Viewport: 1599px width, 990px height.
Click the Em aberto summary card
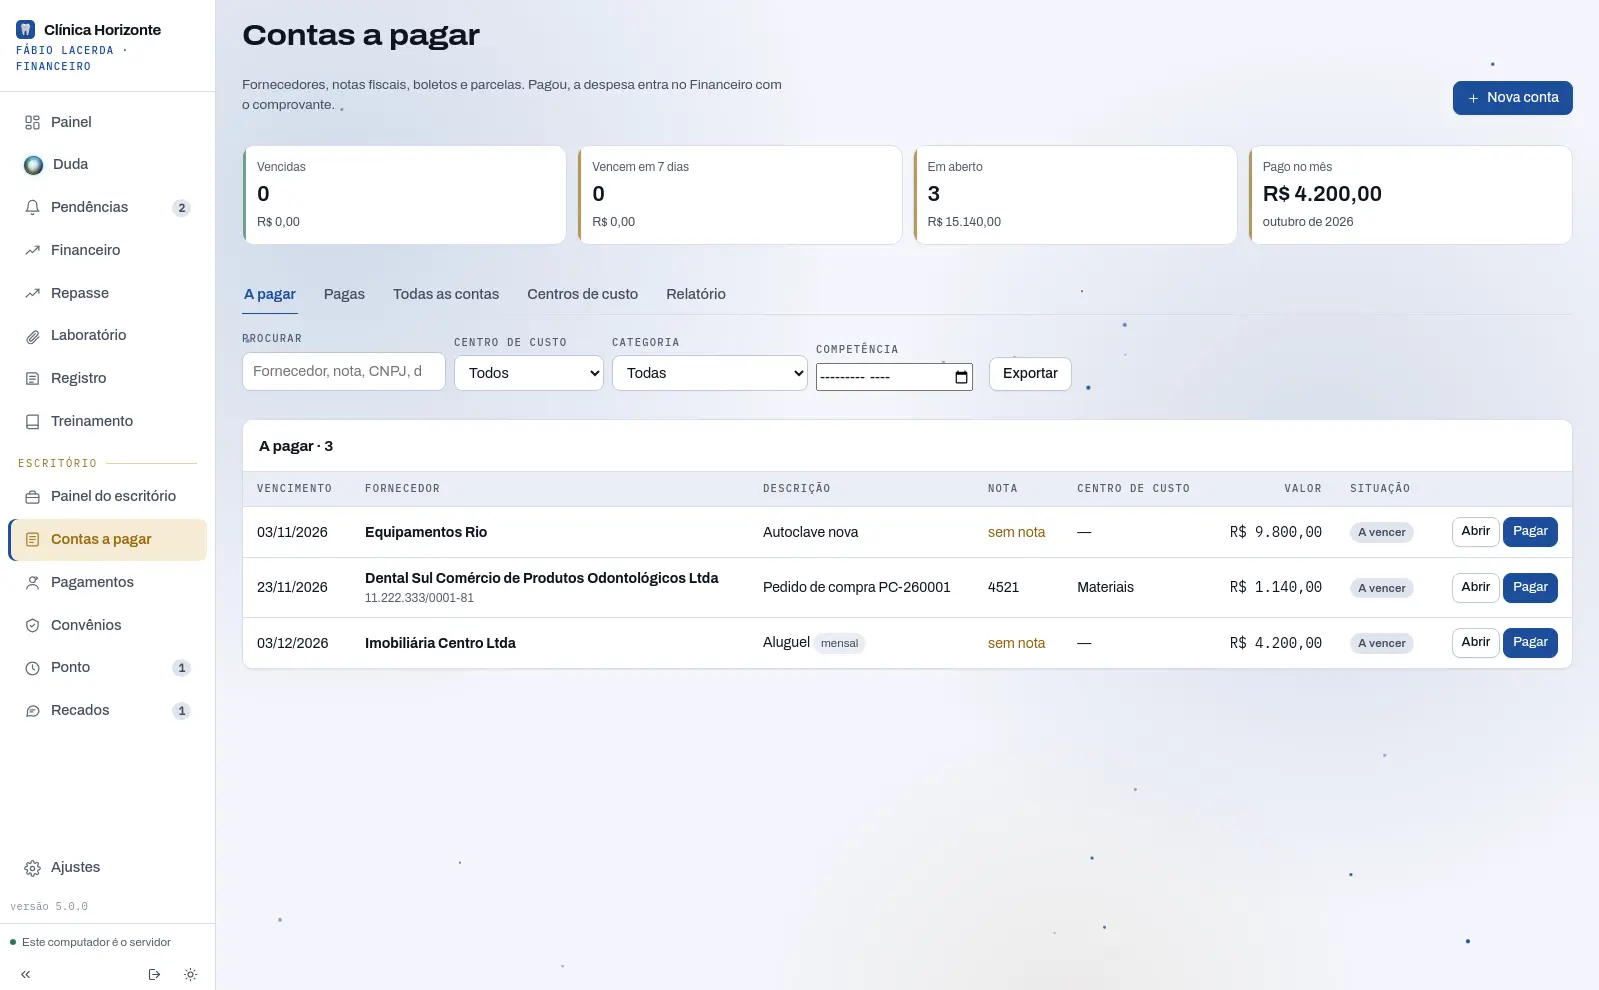pos(1075,195)
